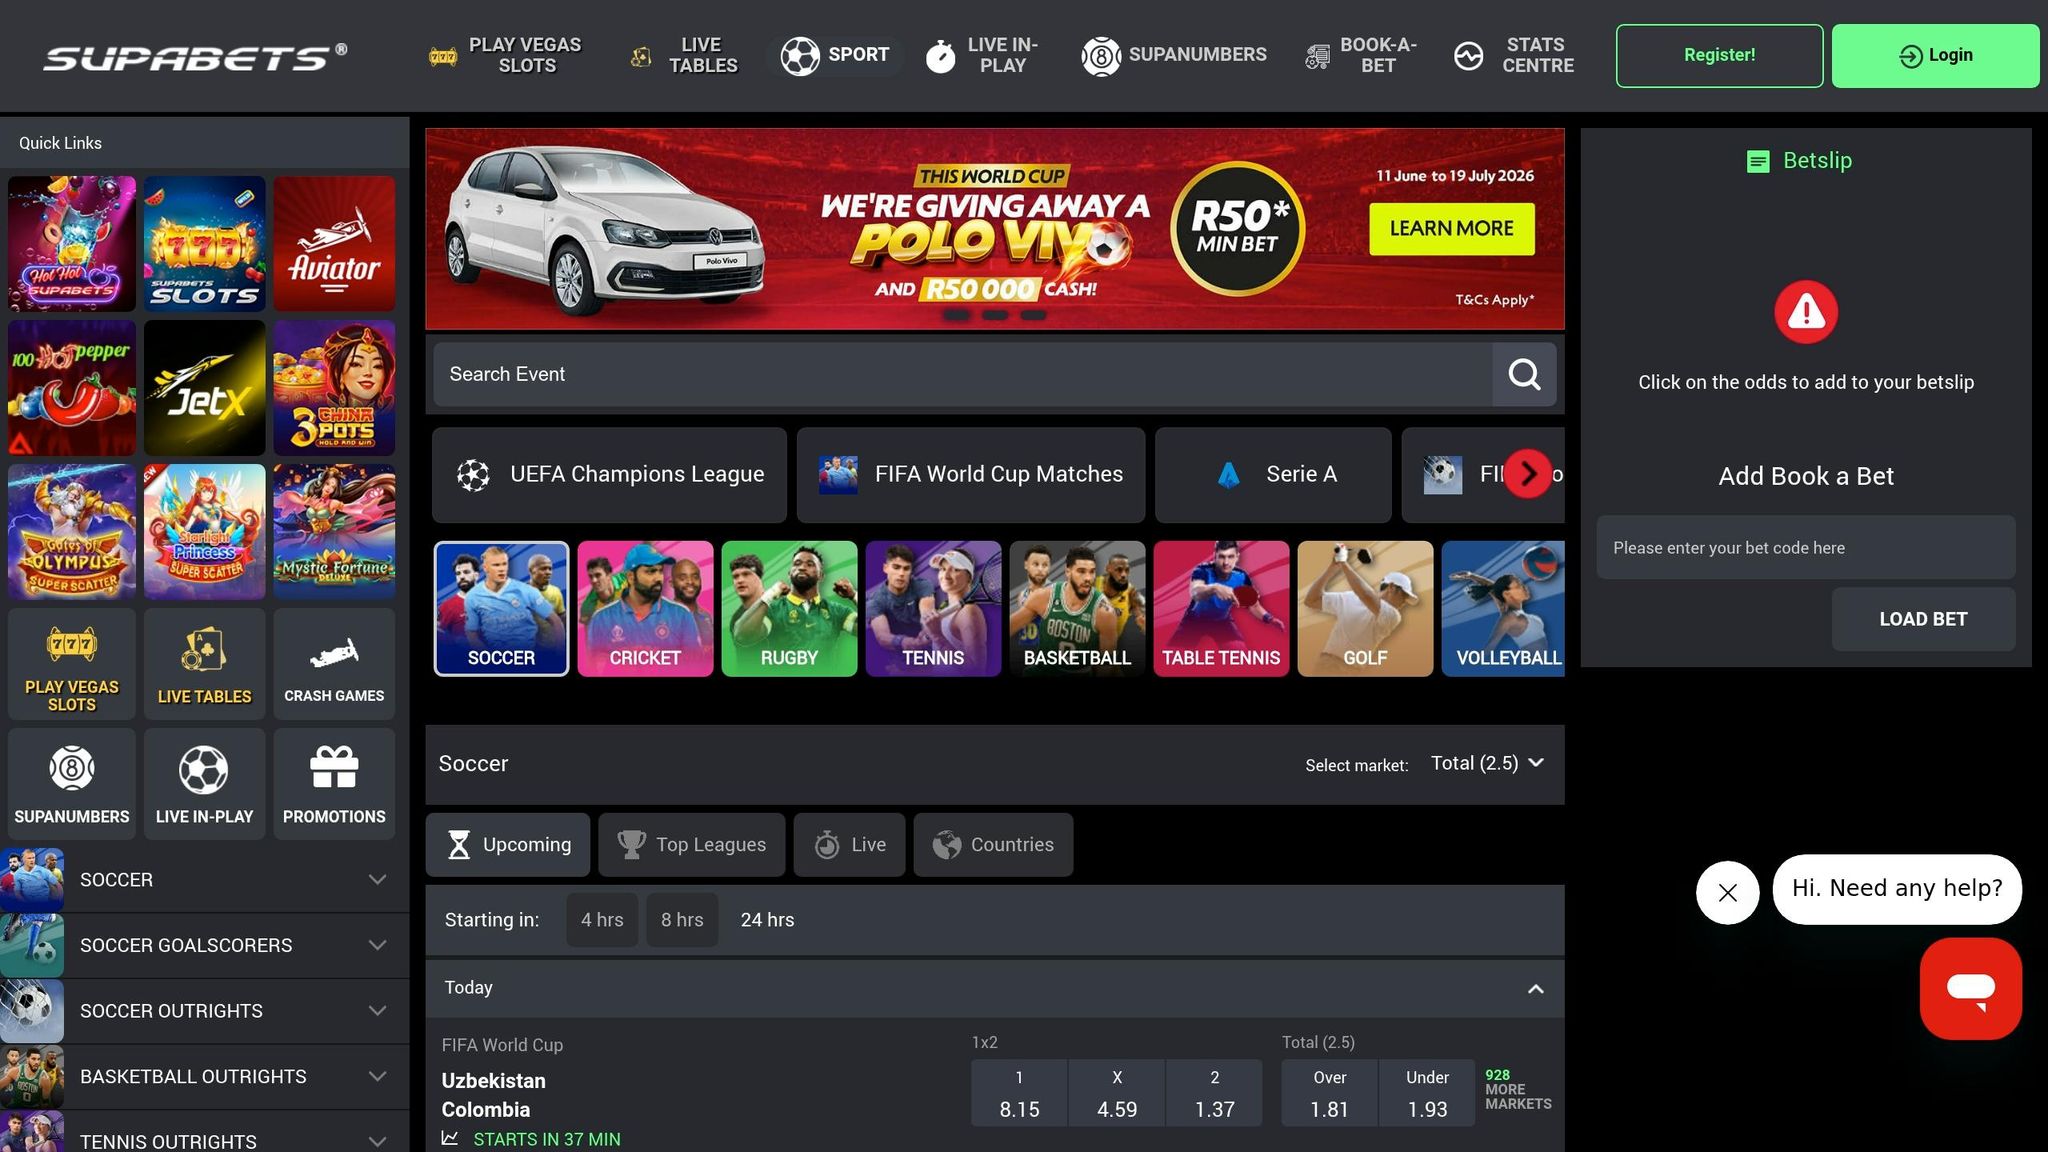This screenshot has height=1152, width=2048.
Task: Open the Serie A league shortcut
Action: pyautogui.click(x=1273, y=475)
